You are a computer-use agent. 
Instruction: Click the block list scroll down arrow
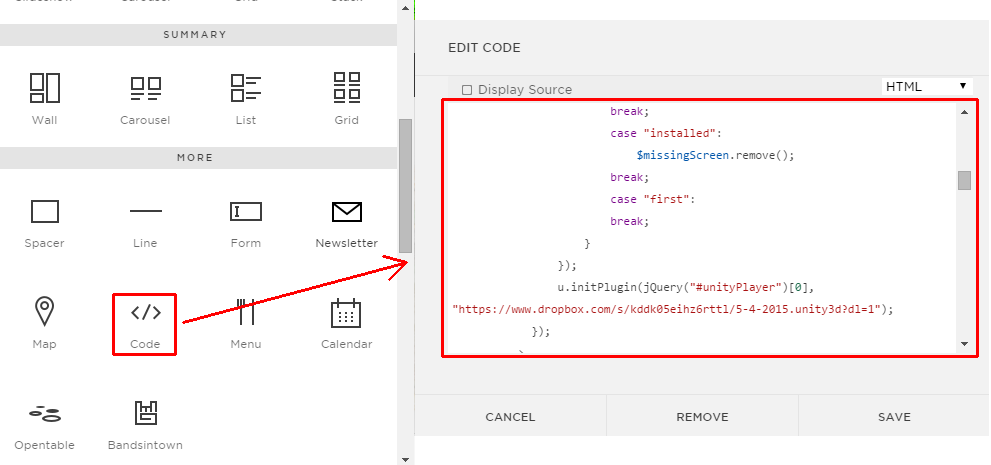click(x=406, y=459)
